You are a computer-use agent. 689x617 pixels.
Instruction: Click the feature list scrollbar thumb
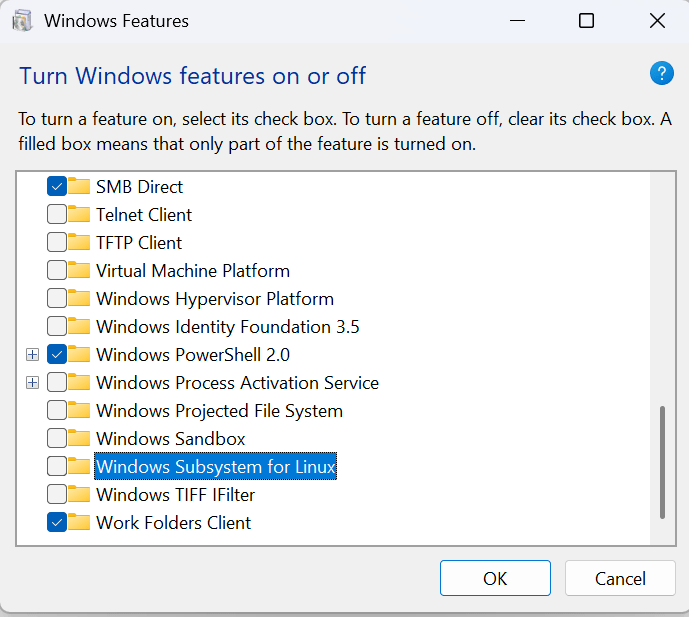pyautogui.click(x=662, y=462)
